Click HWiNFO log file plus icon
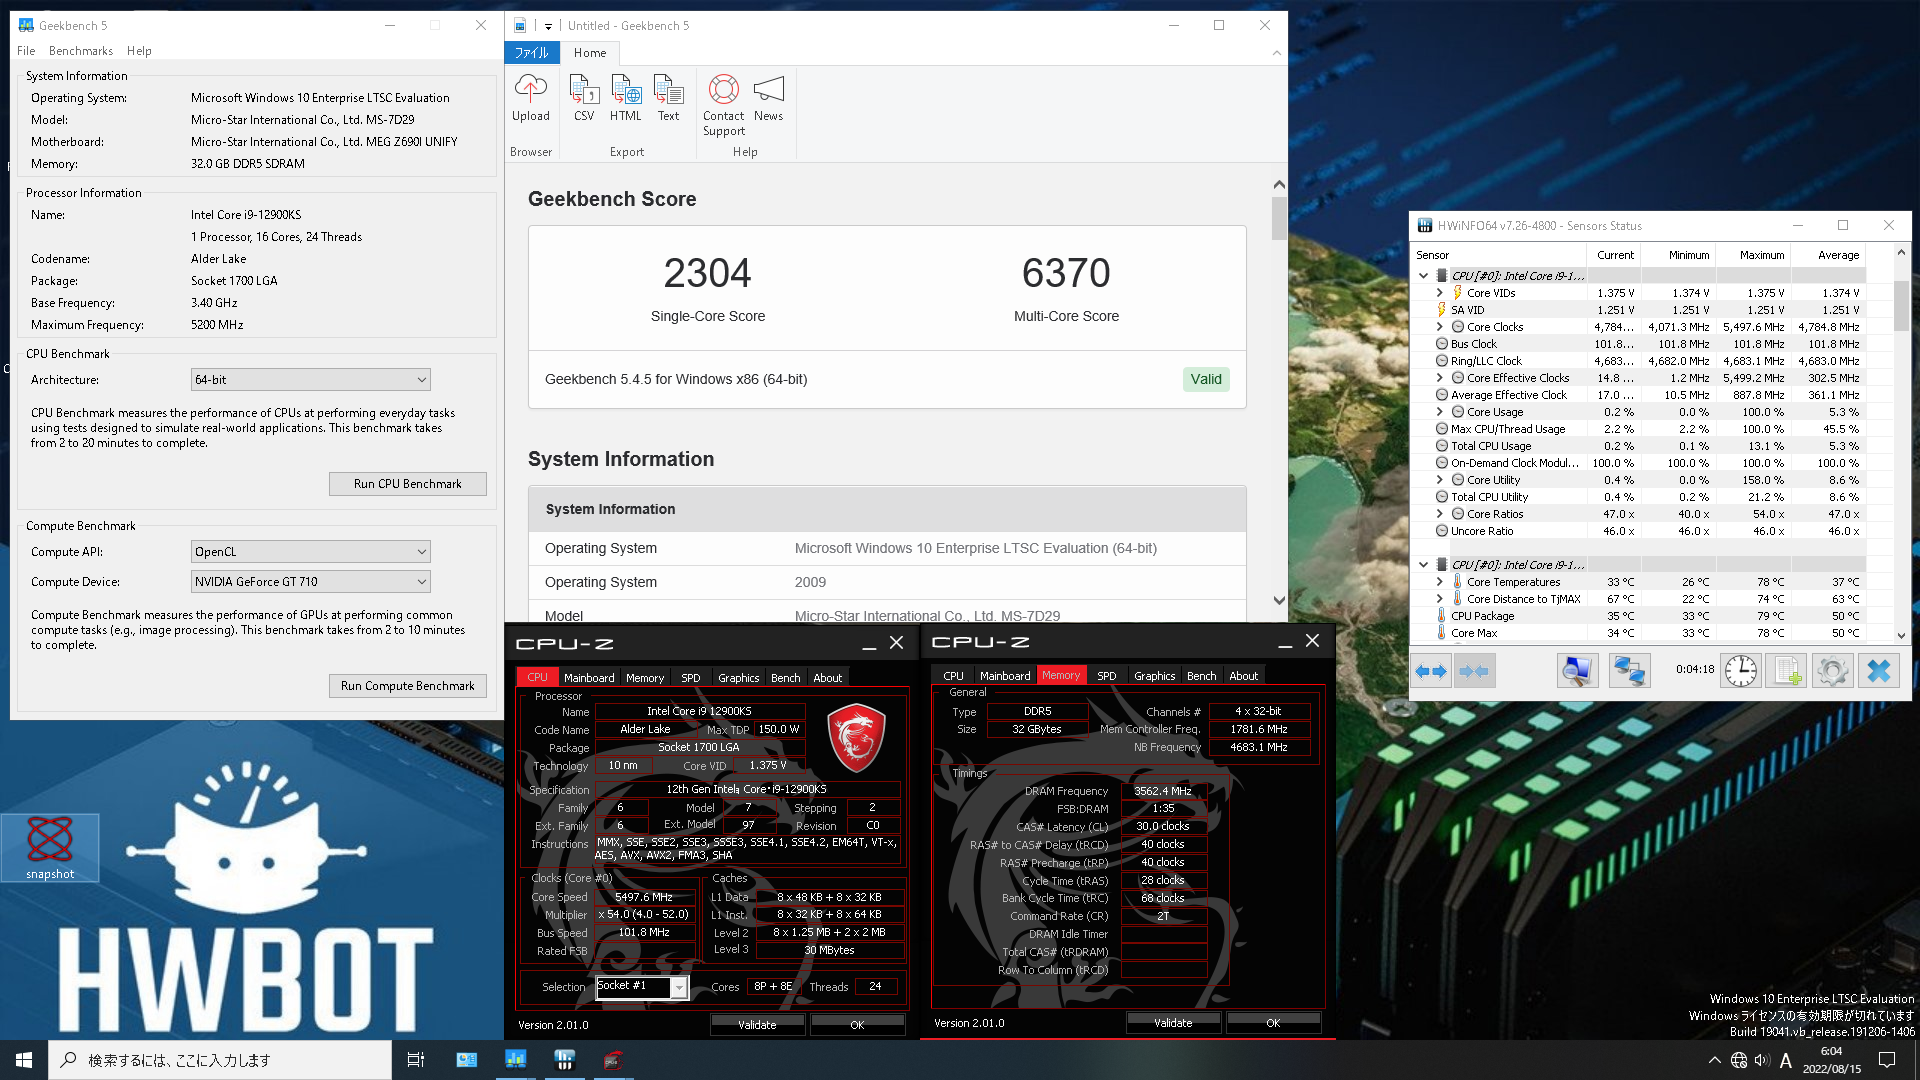The width and height of the screenshot is (1920, 1080). click(1786, 671)
